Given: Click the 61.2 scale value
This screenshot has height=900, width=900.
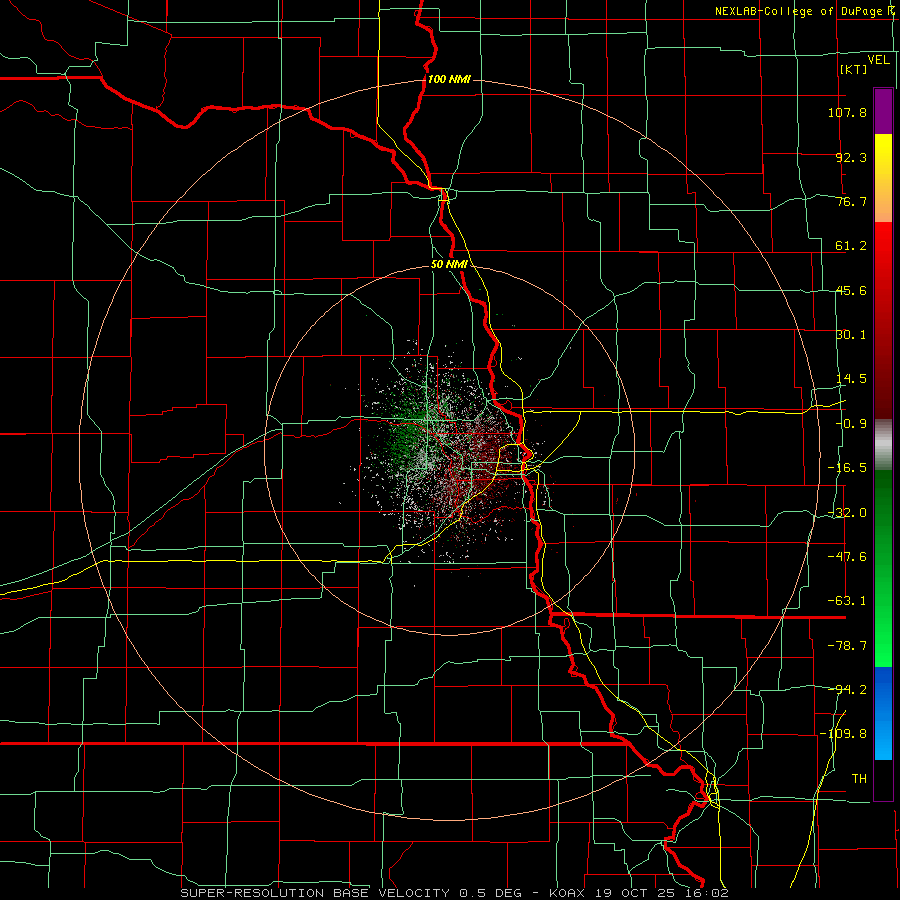Looking at the screenshot, I should (851, 246).
